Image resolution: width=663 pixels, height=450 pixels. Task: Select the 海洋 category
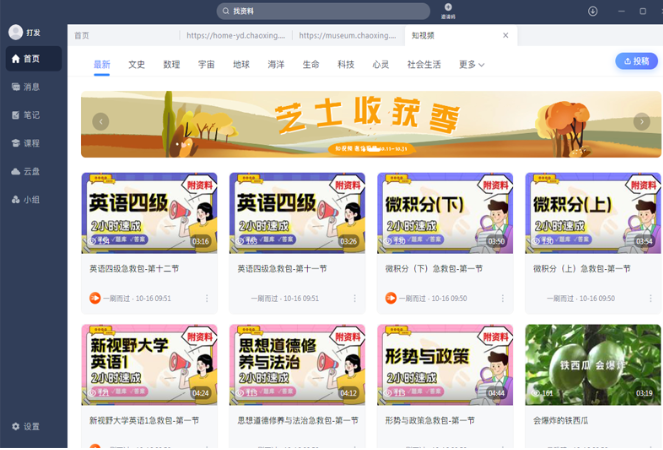click(x=276, y=65)
